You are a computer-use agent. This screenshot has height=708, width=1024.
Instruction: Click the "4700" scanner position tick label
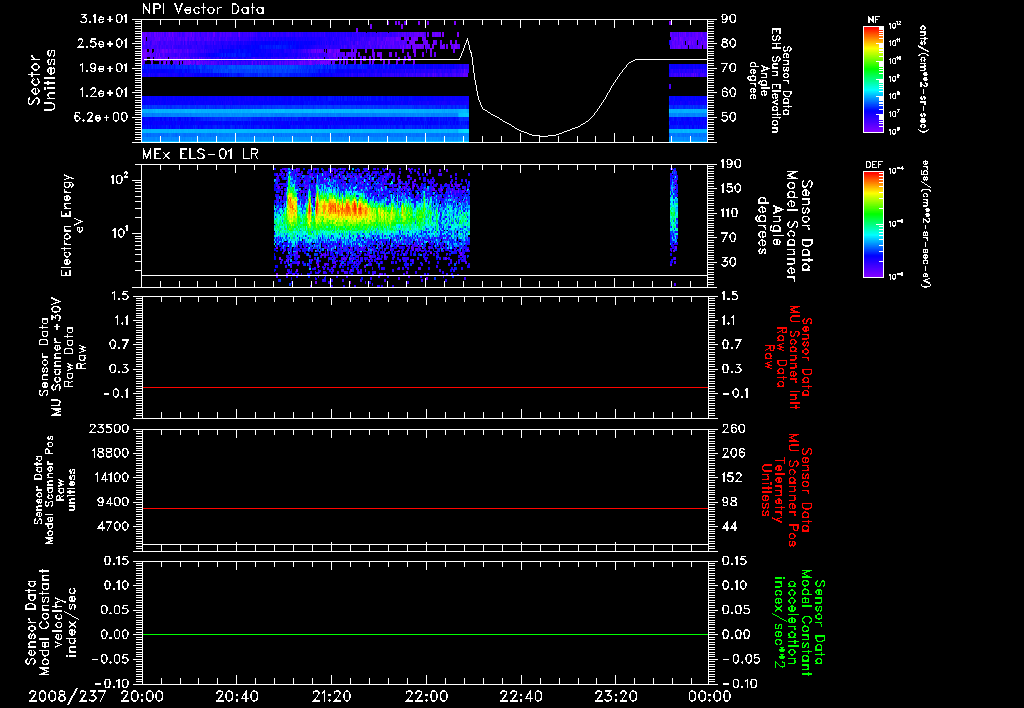[x=114, y=526]
